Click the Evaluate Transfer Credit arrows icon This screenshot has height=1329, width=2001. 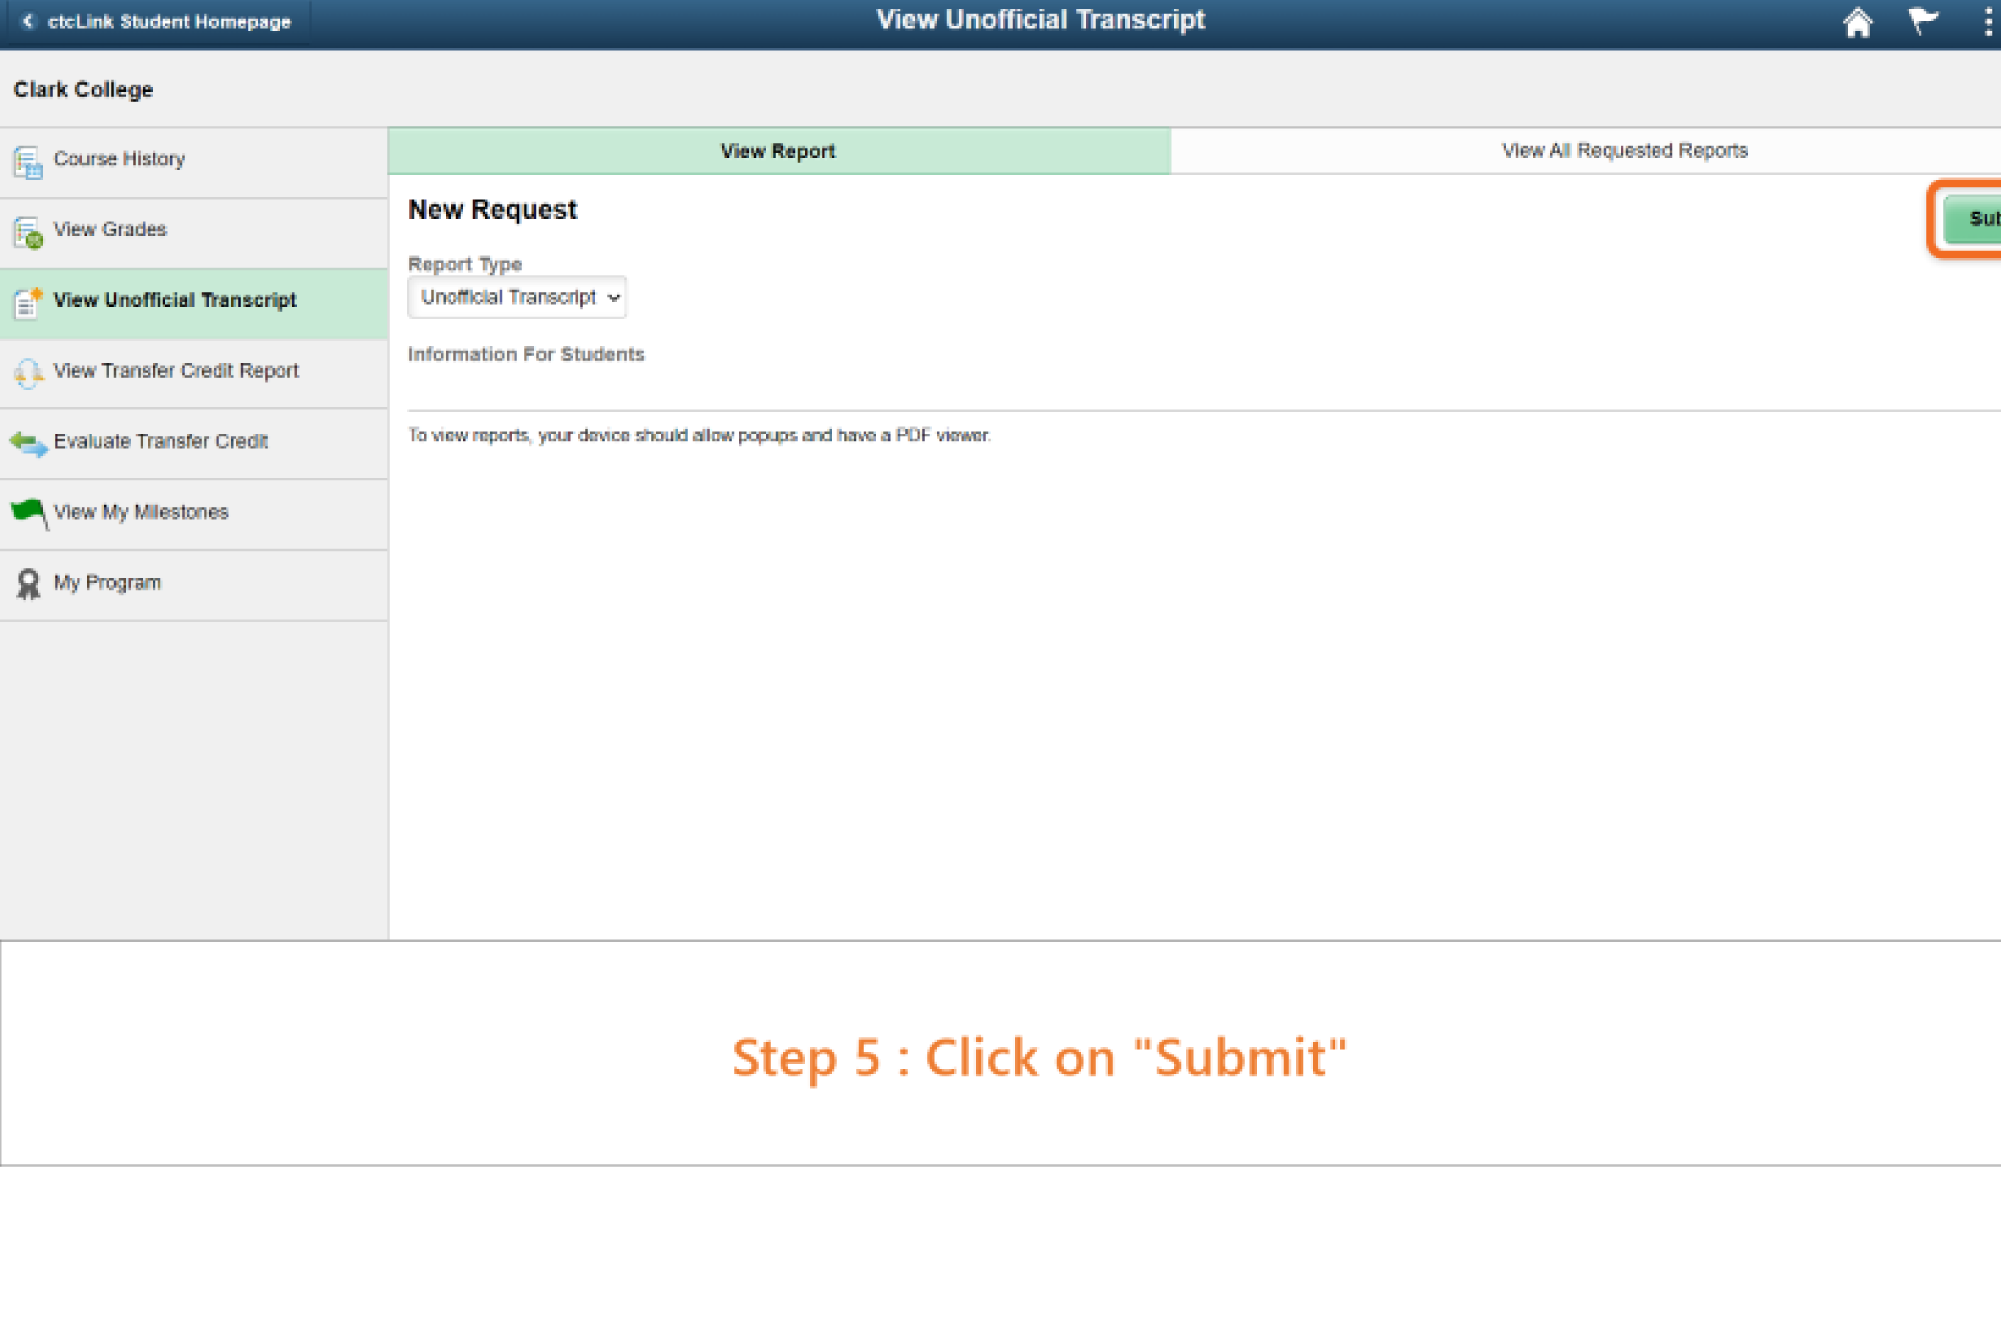tap(27, 443)
